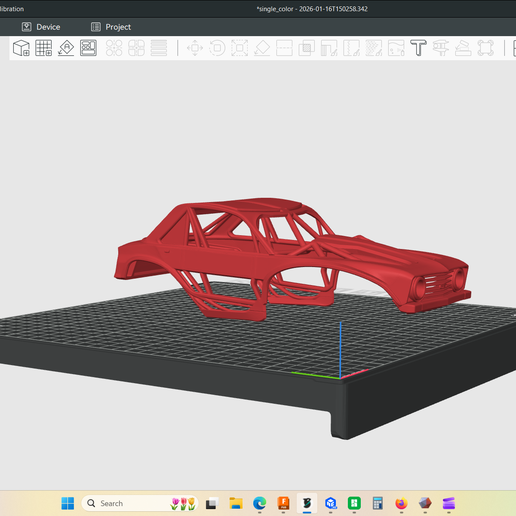Select the Cut tool

(284, 48)
